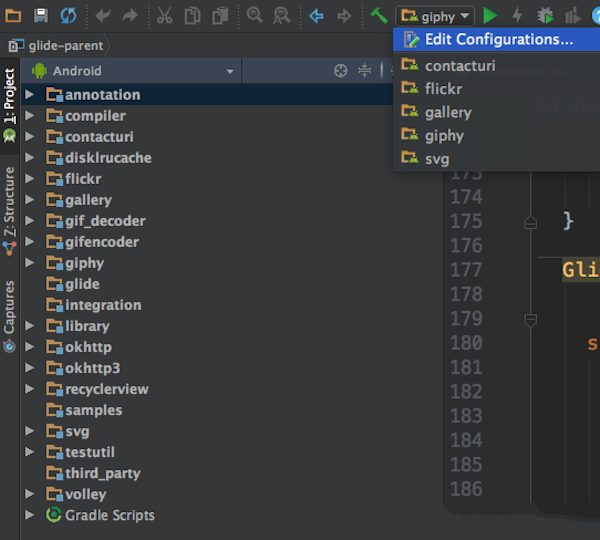Click the Cut scissors icon

click(165, 15)
